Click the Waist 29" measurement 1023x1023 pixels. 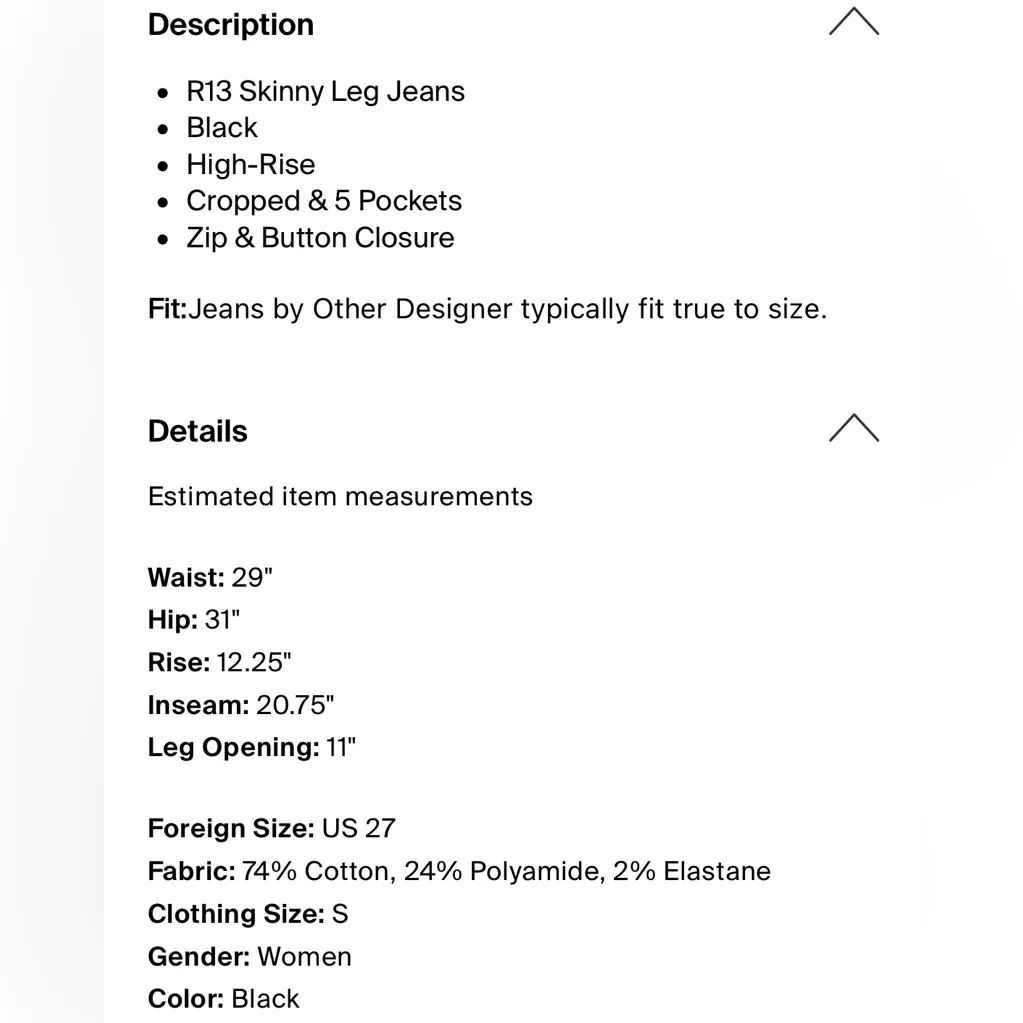click(210, 578)
